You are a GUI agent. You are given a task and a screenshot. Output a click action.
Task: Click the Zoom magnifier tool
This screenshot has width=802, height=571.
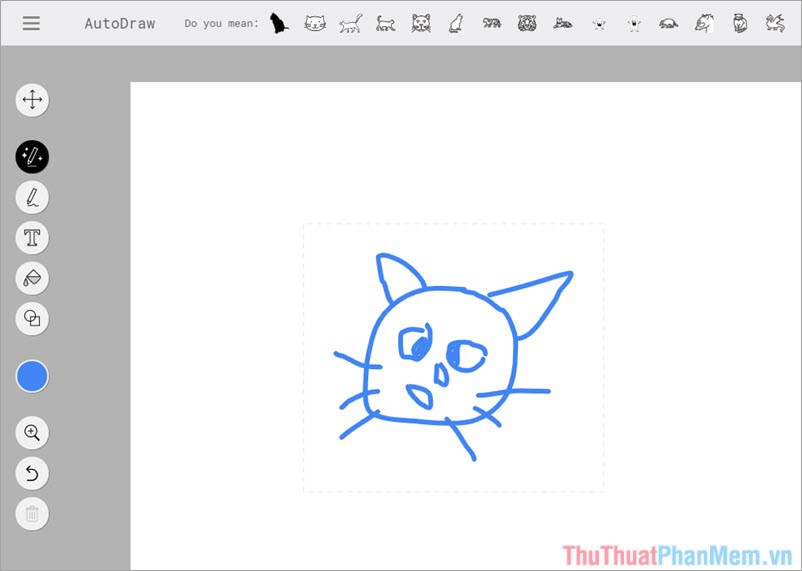pos(32,433)
